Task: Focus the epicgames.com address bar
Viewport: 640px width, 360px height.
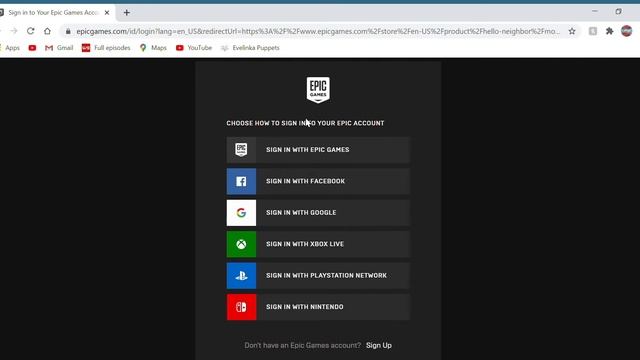Action: coord(318,31)
